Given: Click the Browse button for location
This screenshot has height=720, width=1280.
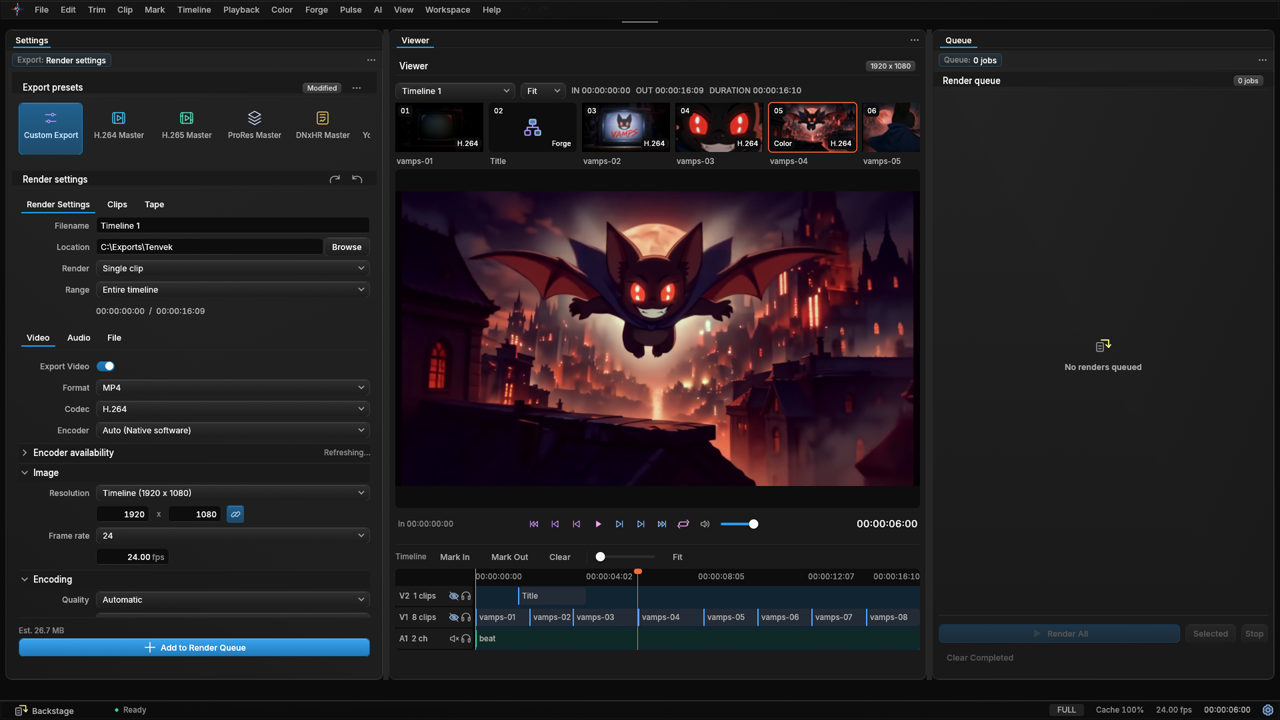Looking at the screenshot, I should (x=347, y=247).
